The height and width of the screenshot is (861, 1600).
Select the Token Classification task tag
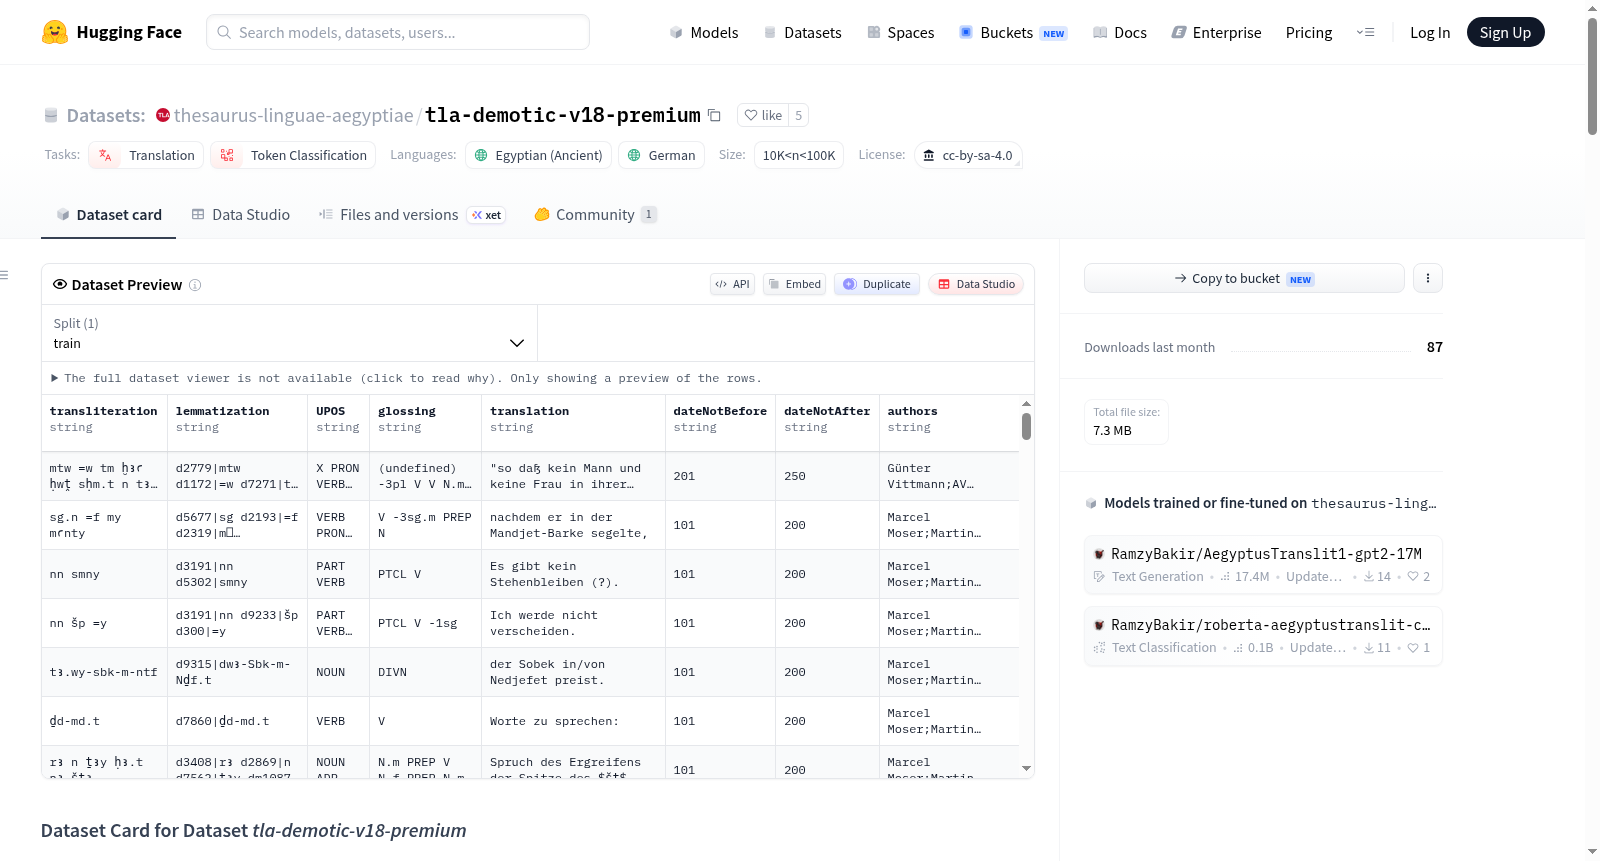(x=293, y=155)
